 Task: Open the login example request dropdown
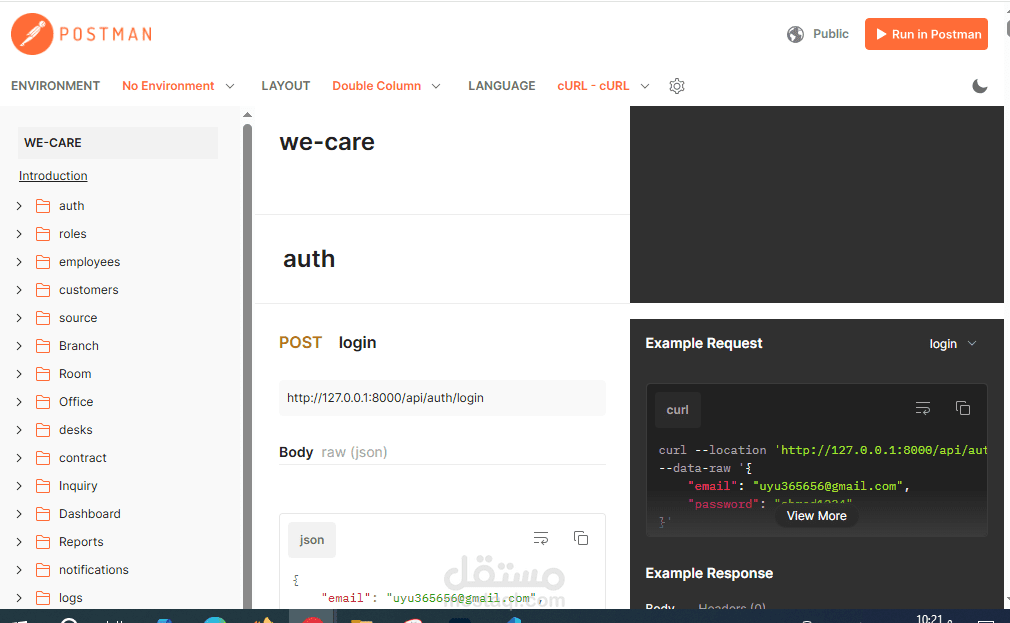point(953,344)
